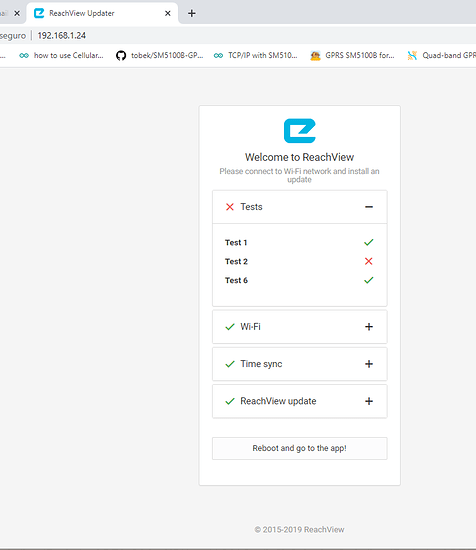
Task: Open the tobek/SM5100B-GP... GitHub bookmark
Action: pos(160,55)
